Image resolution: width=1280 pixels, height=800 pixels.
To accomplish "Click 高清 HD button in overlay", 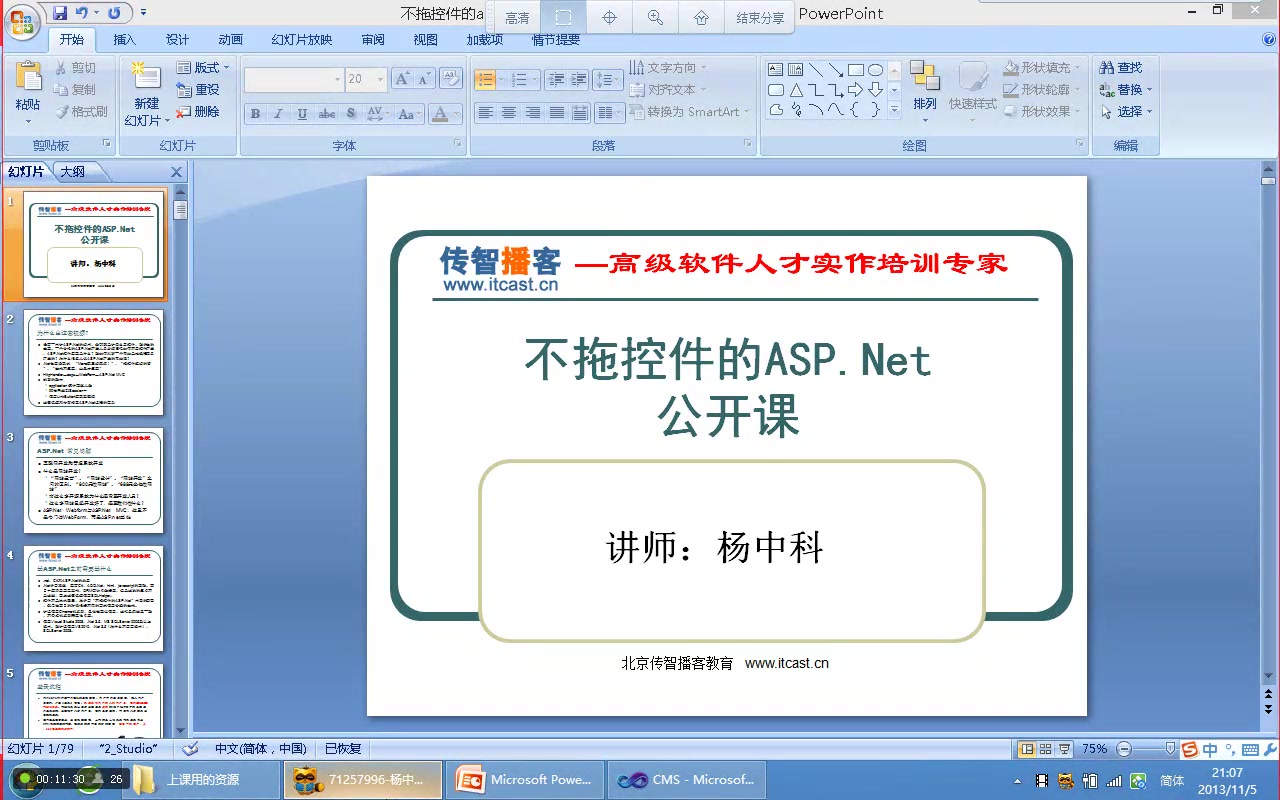I will click(x=518, y=18).
